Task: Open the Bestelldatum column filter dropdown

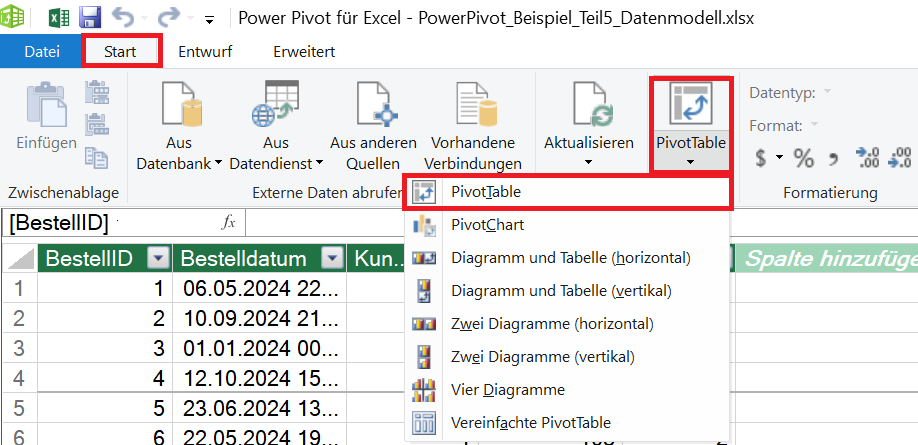Action: point(333,258)
